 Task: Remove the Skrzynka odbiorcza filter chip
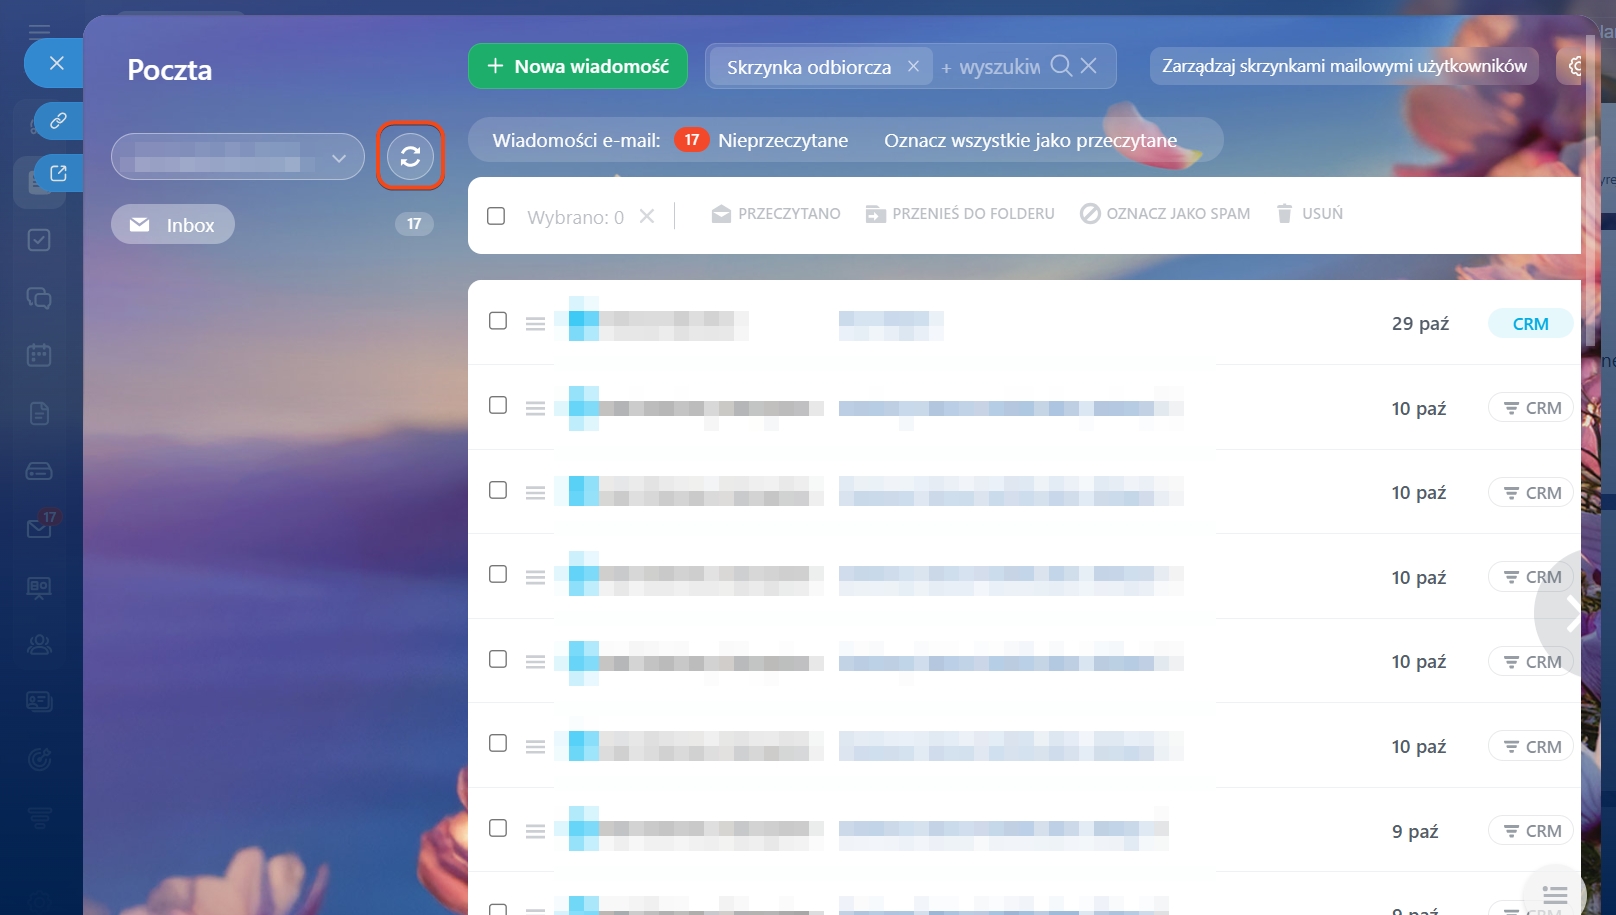[x=913, y=66]
